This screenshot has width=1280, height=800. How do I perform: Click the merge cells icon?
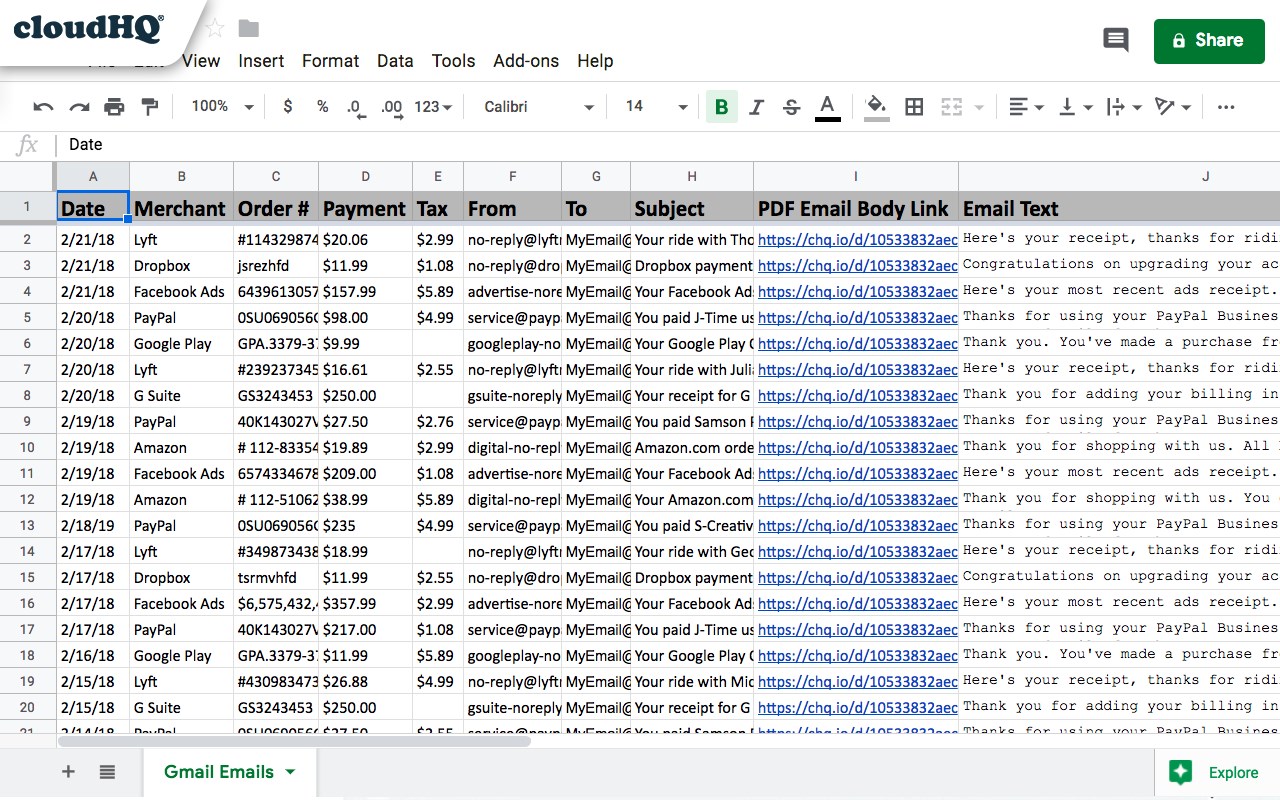click(x=951, y=107)
